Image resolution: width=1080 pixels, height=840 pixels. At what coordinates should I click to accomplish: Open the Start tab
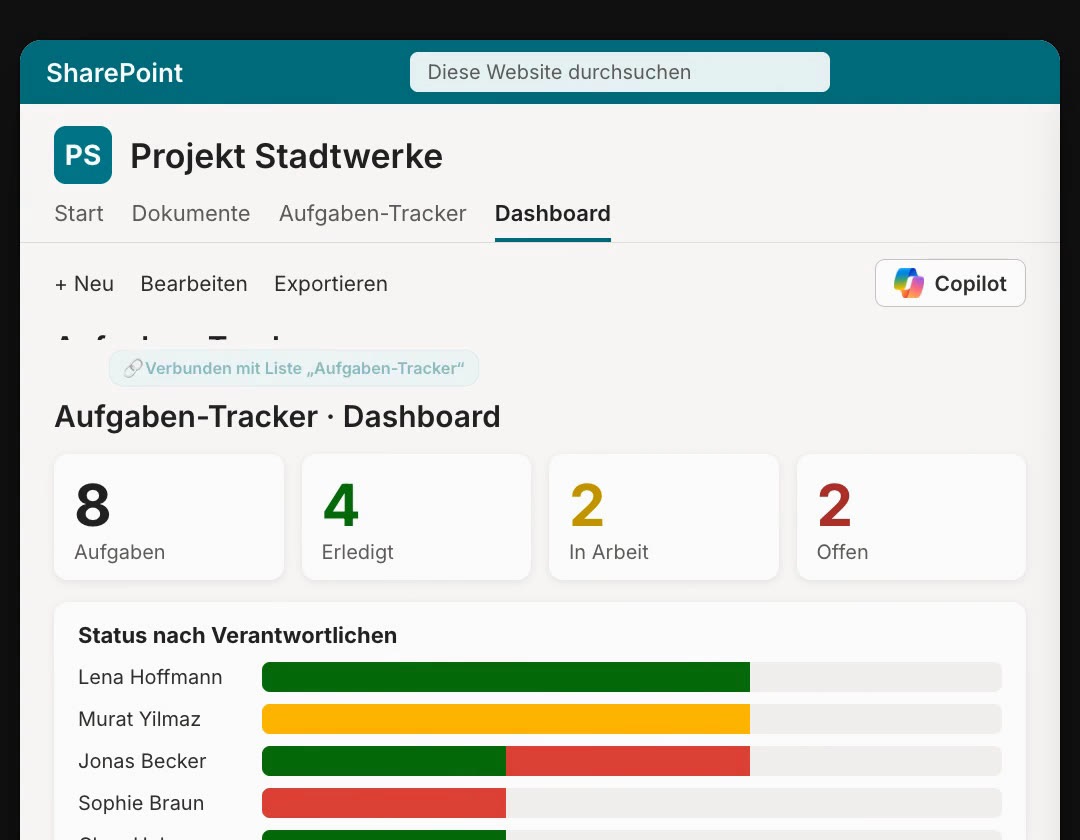(x=79, y=213)
